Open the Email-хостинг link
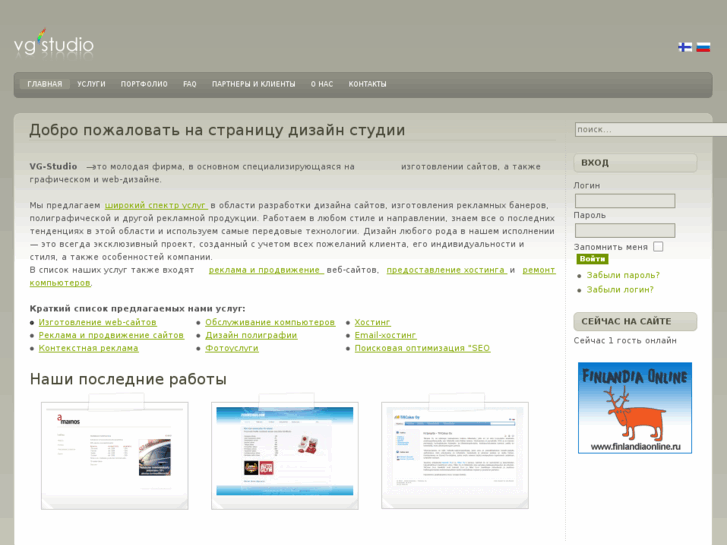 [385, 335]
